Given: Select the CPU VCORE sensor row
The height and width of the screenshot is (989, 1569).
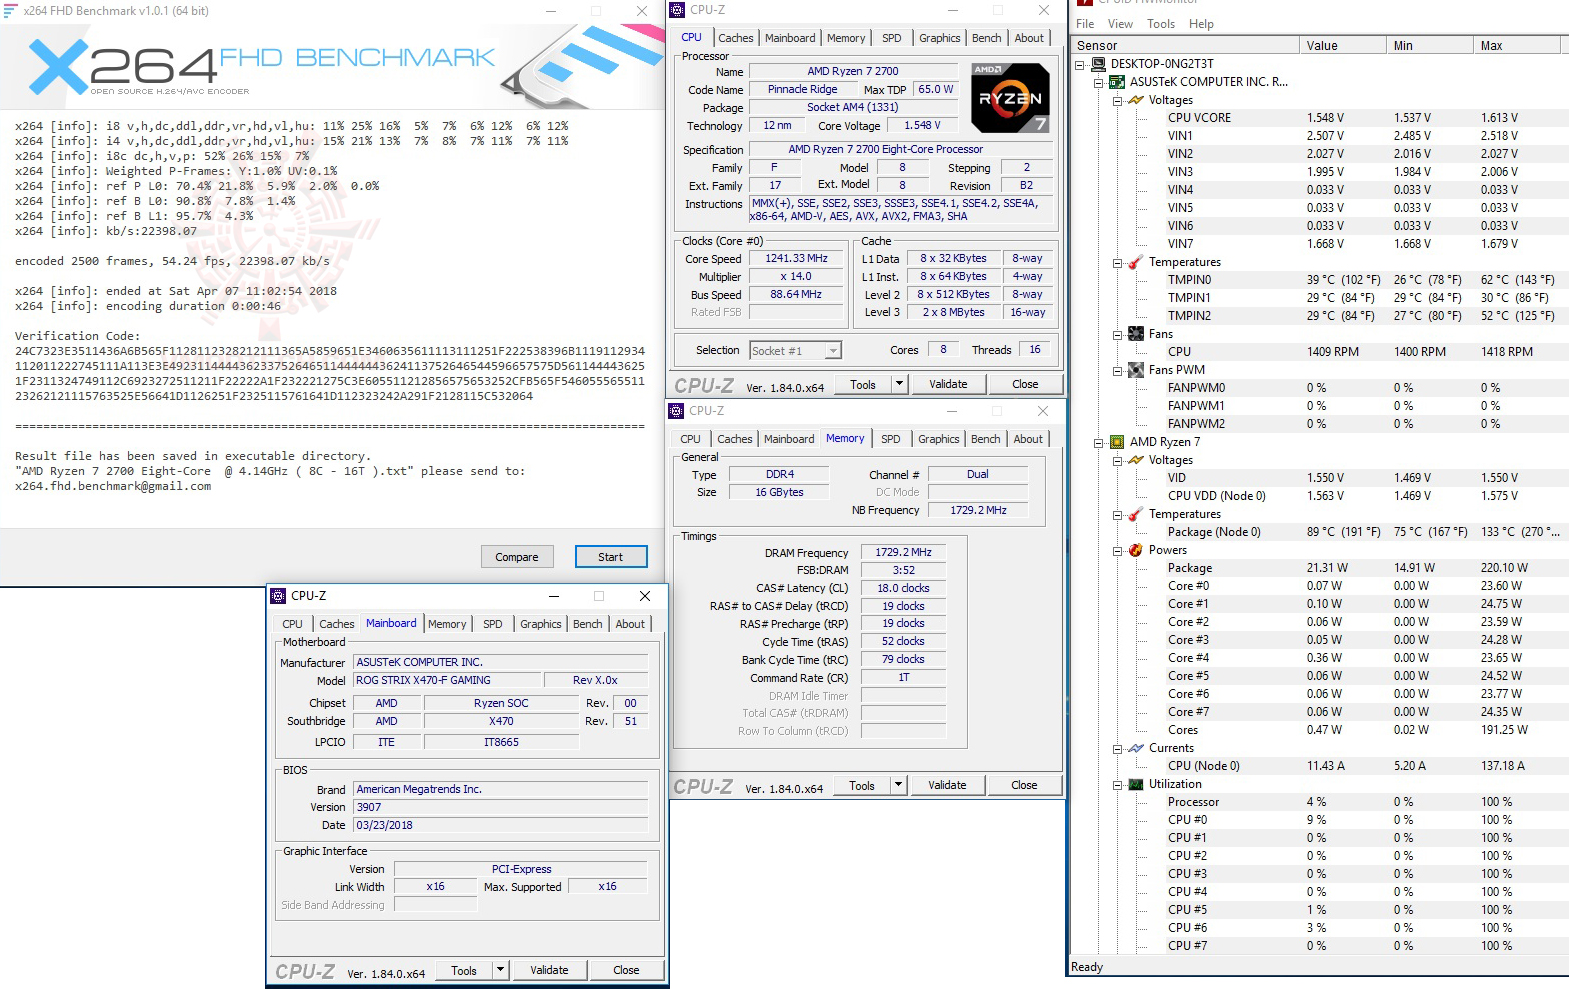Looking at the screenshot, I should coord(1363,118).
